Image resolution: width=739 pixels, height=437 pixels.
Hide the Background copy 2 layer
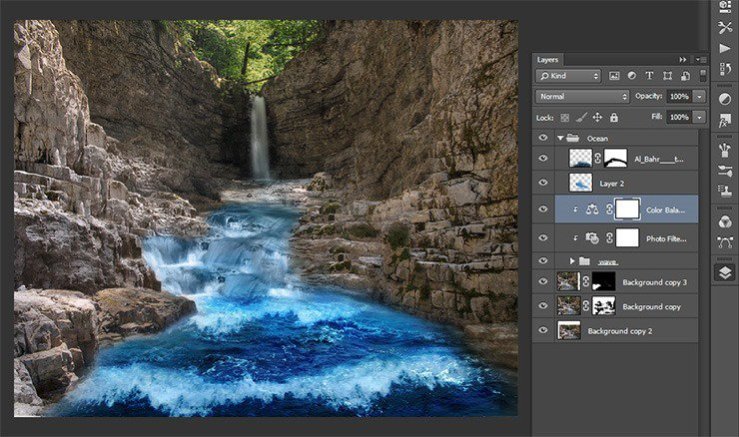point(543,330)
